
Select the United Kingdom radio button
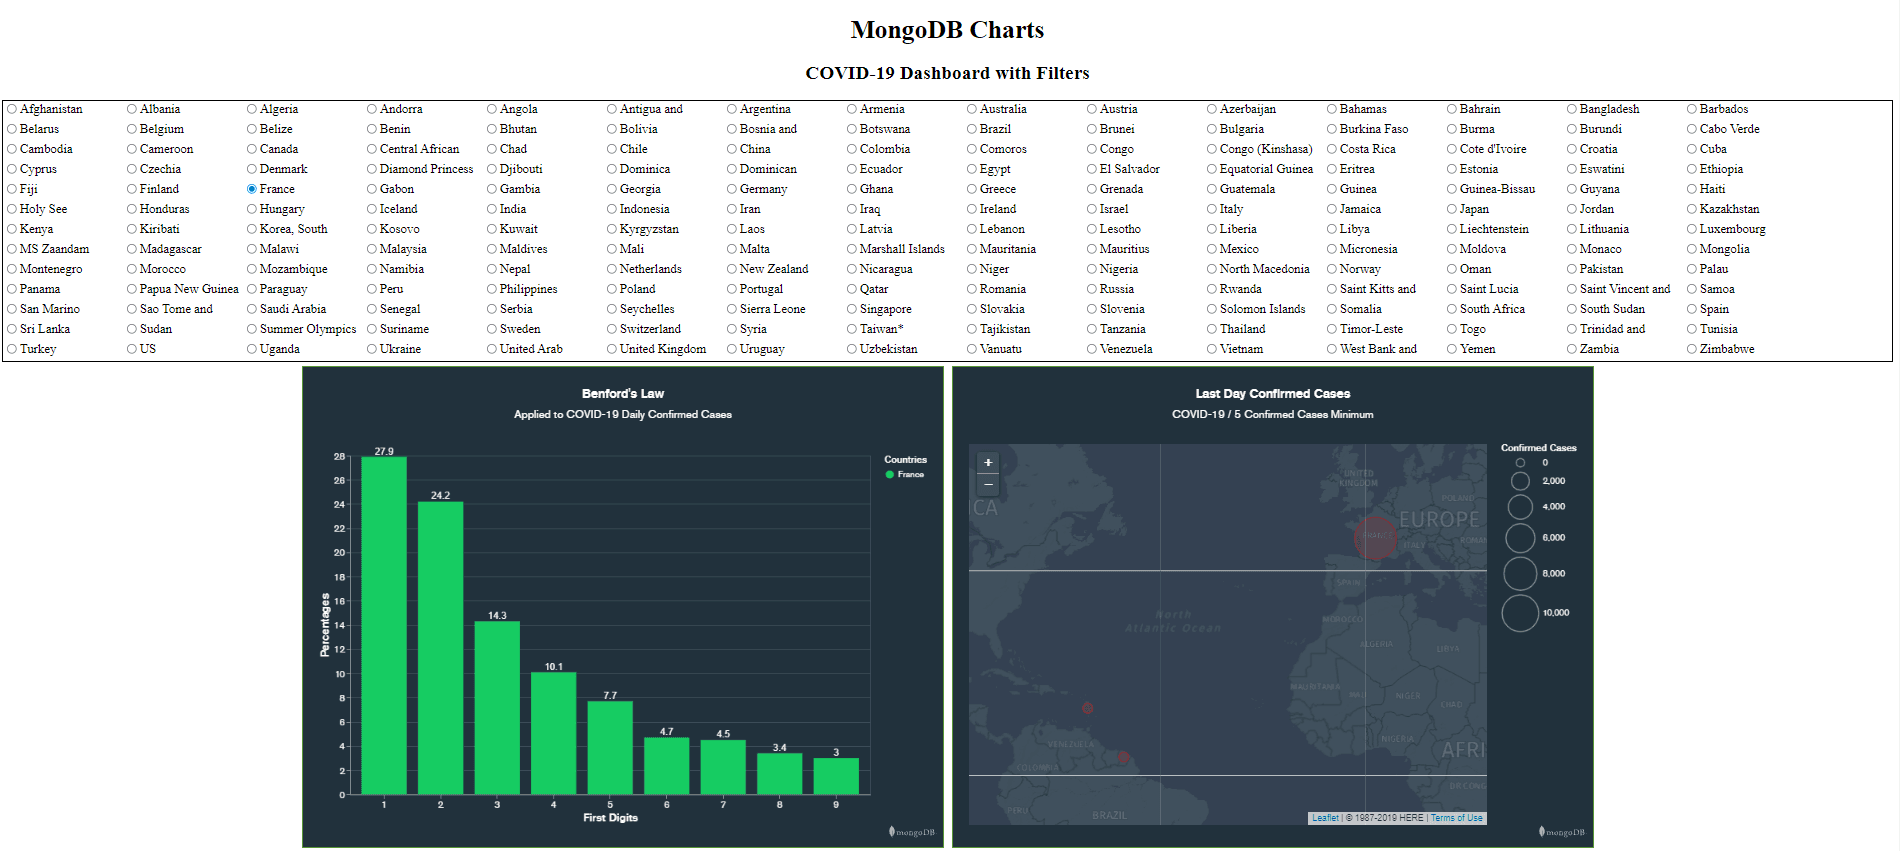(x=612, y=349)
